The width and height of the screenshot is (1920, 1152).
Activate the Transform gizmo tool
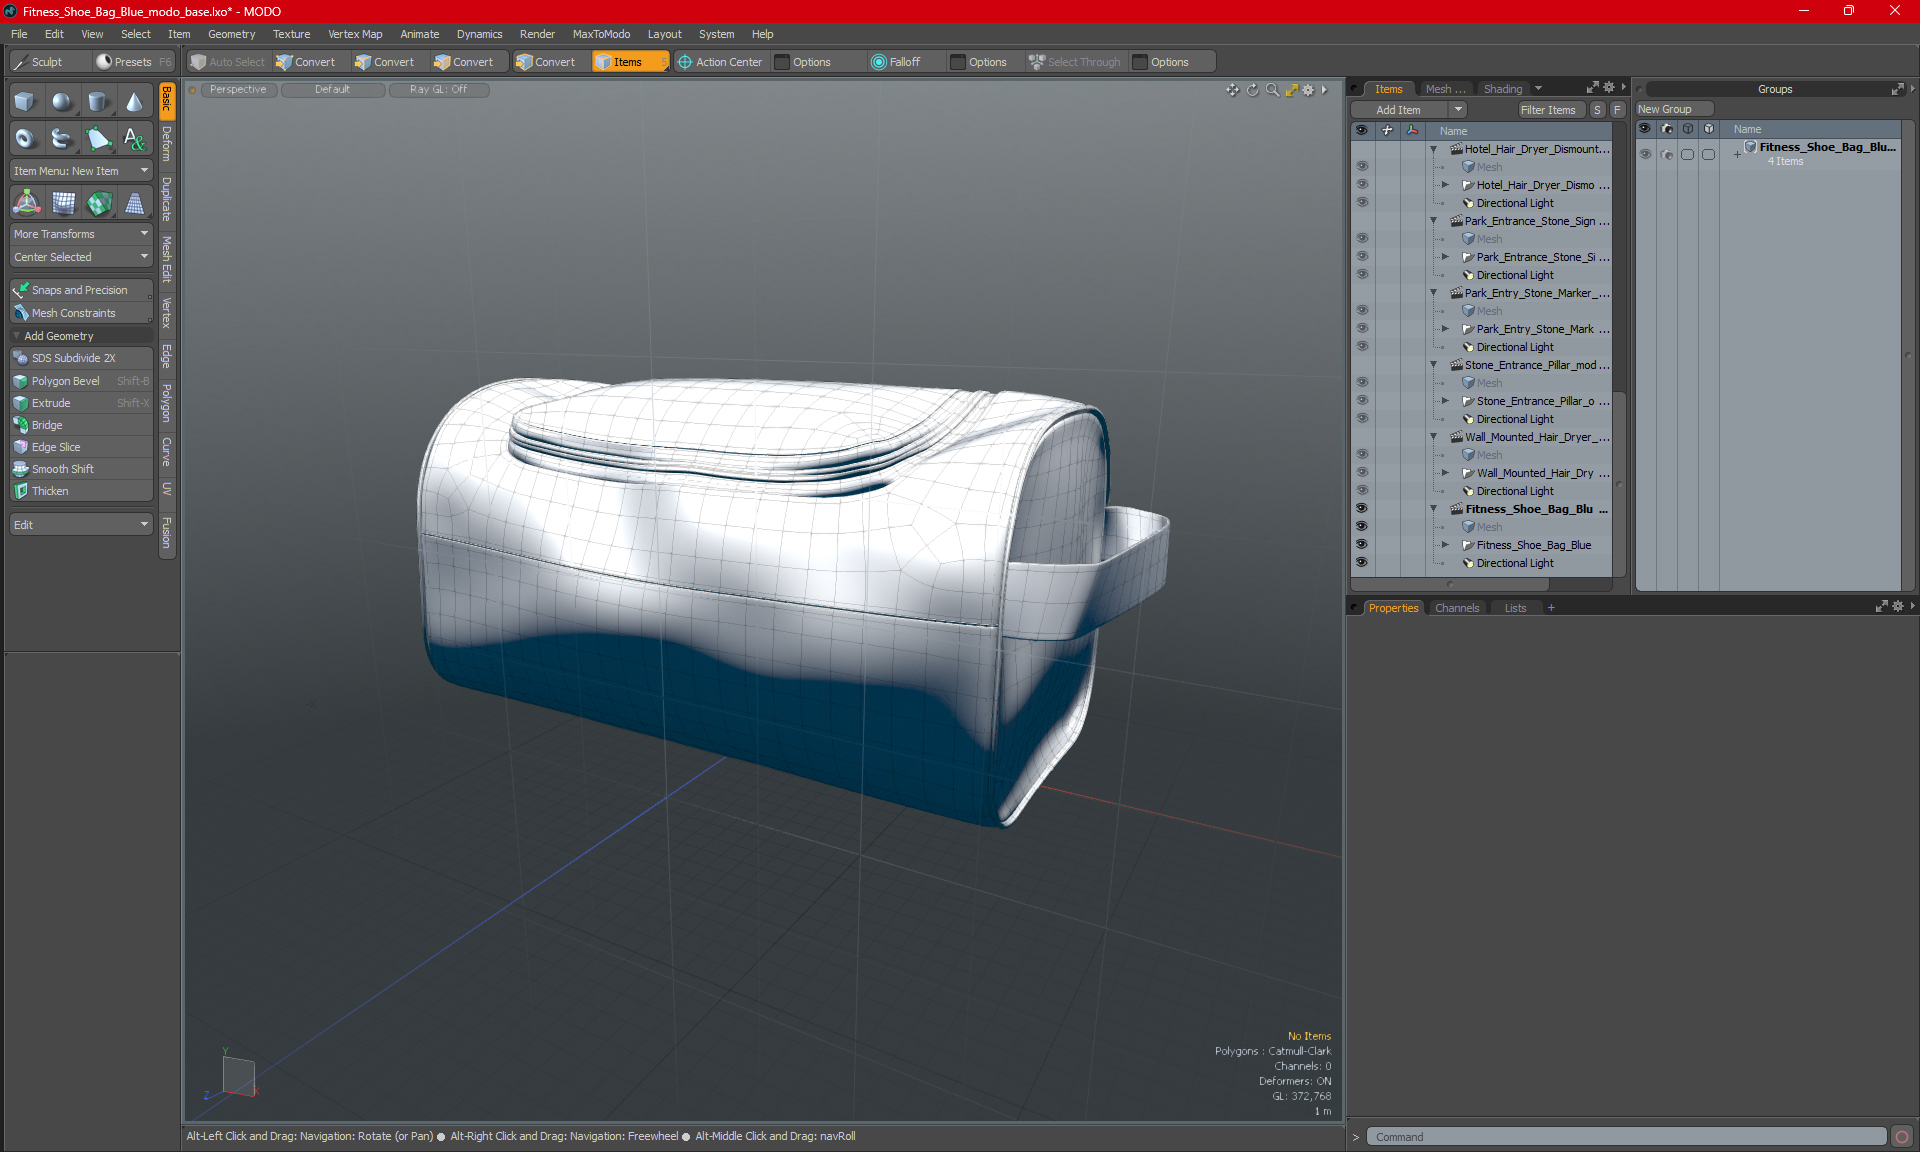point(27,203)
